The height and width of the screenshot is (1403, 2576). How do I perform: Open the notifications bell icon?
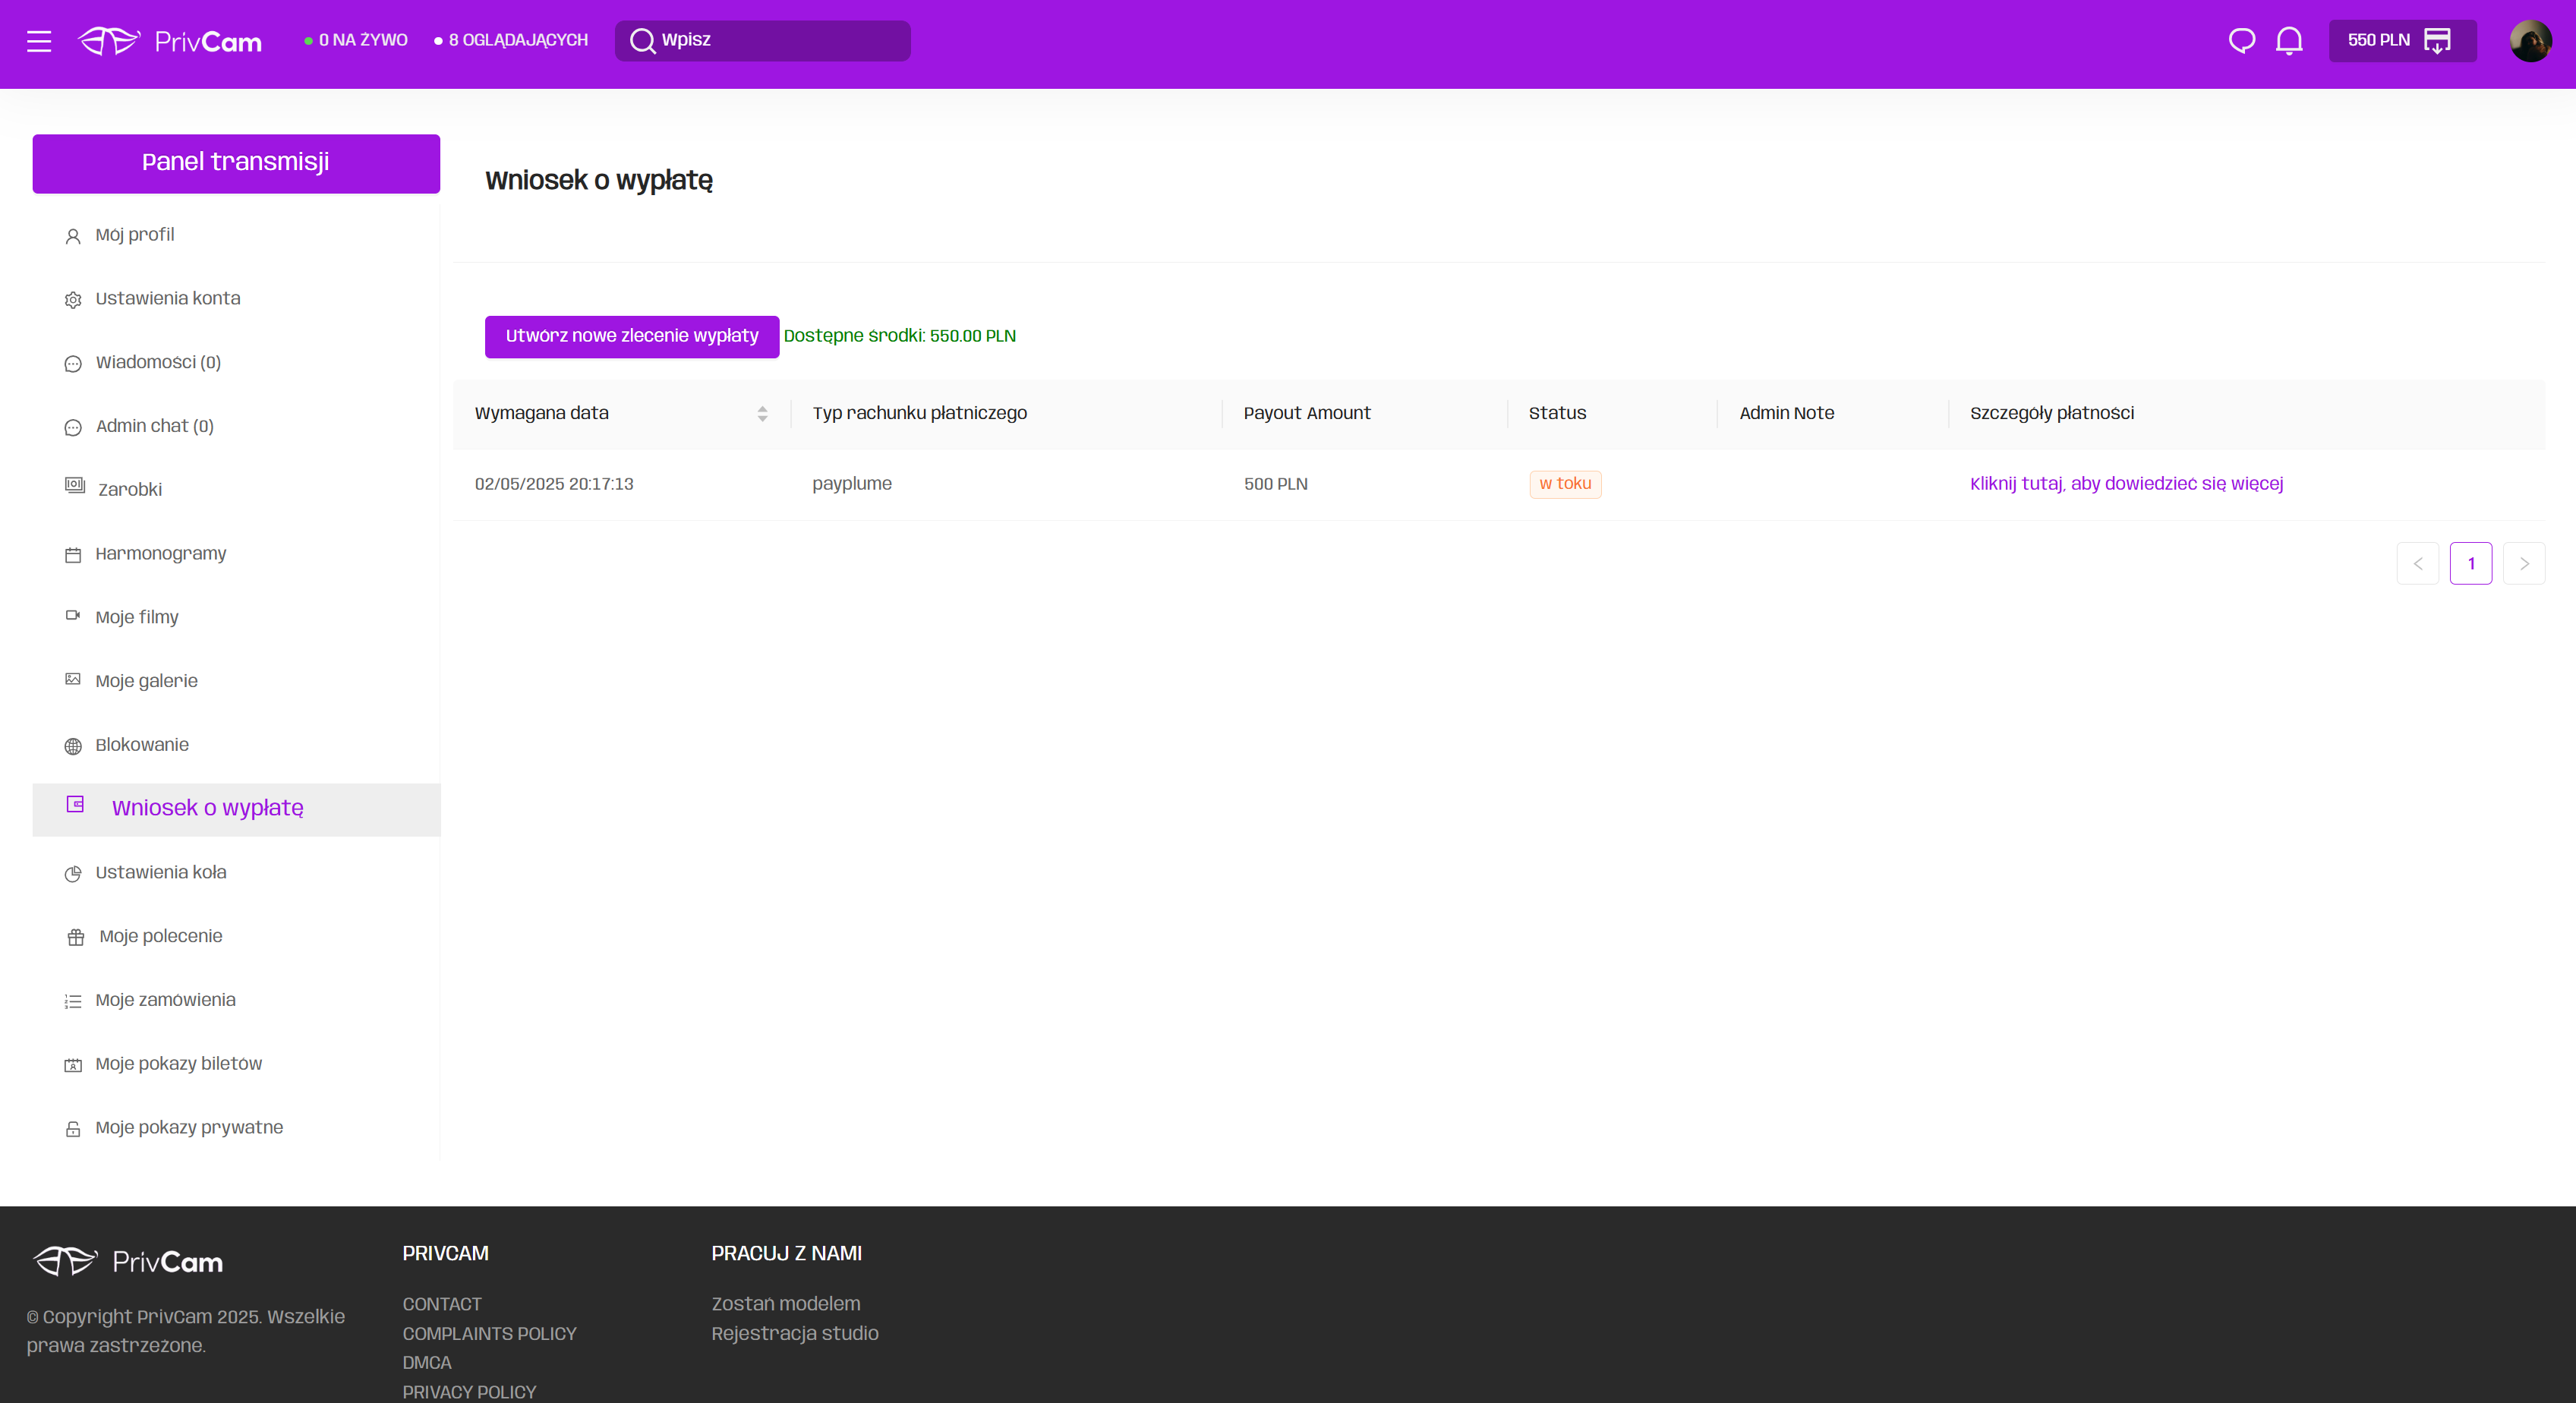tap(2289, 41)
